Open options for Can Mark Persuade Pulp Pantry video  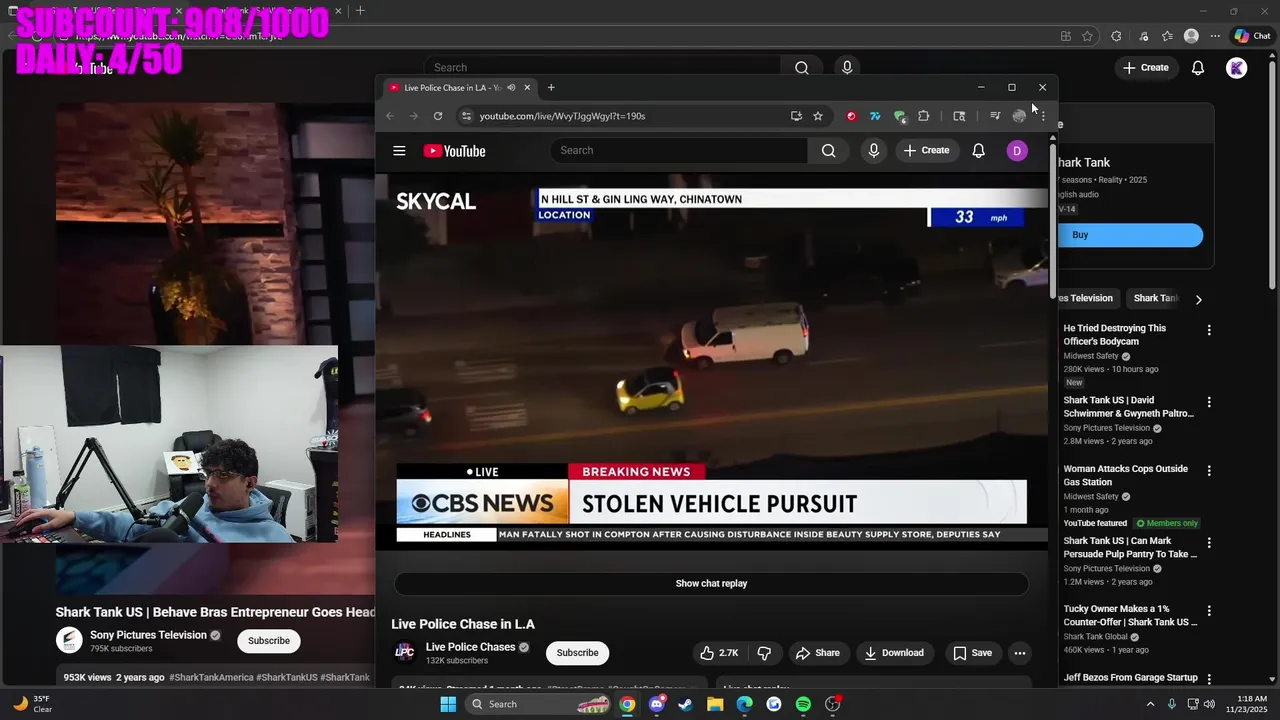1209,543
